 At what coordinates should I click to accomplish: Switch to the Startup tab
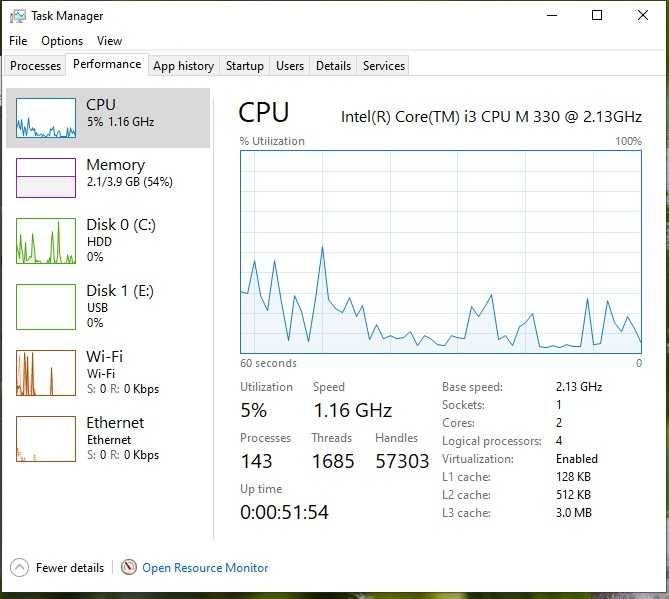(x=244, y=66)
